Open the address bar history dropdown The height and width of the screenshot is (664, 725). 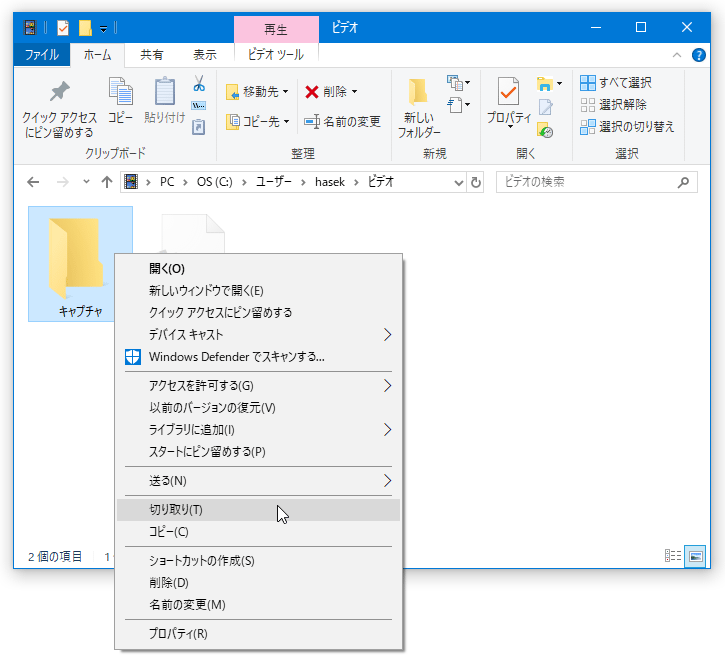(458, 182)
